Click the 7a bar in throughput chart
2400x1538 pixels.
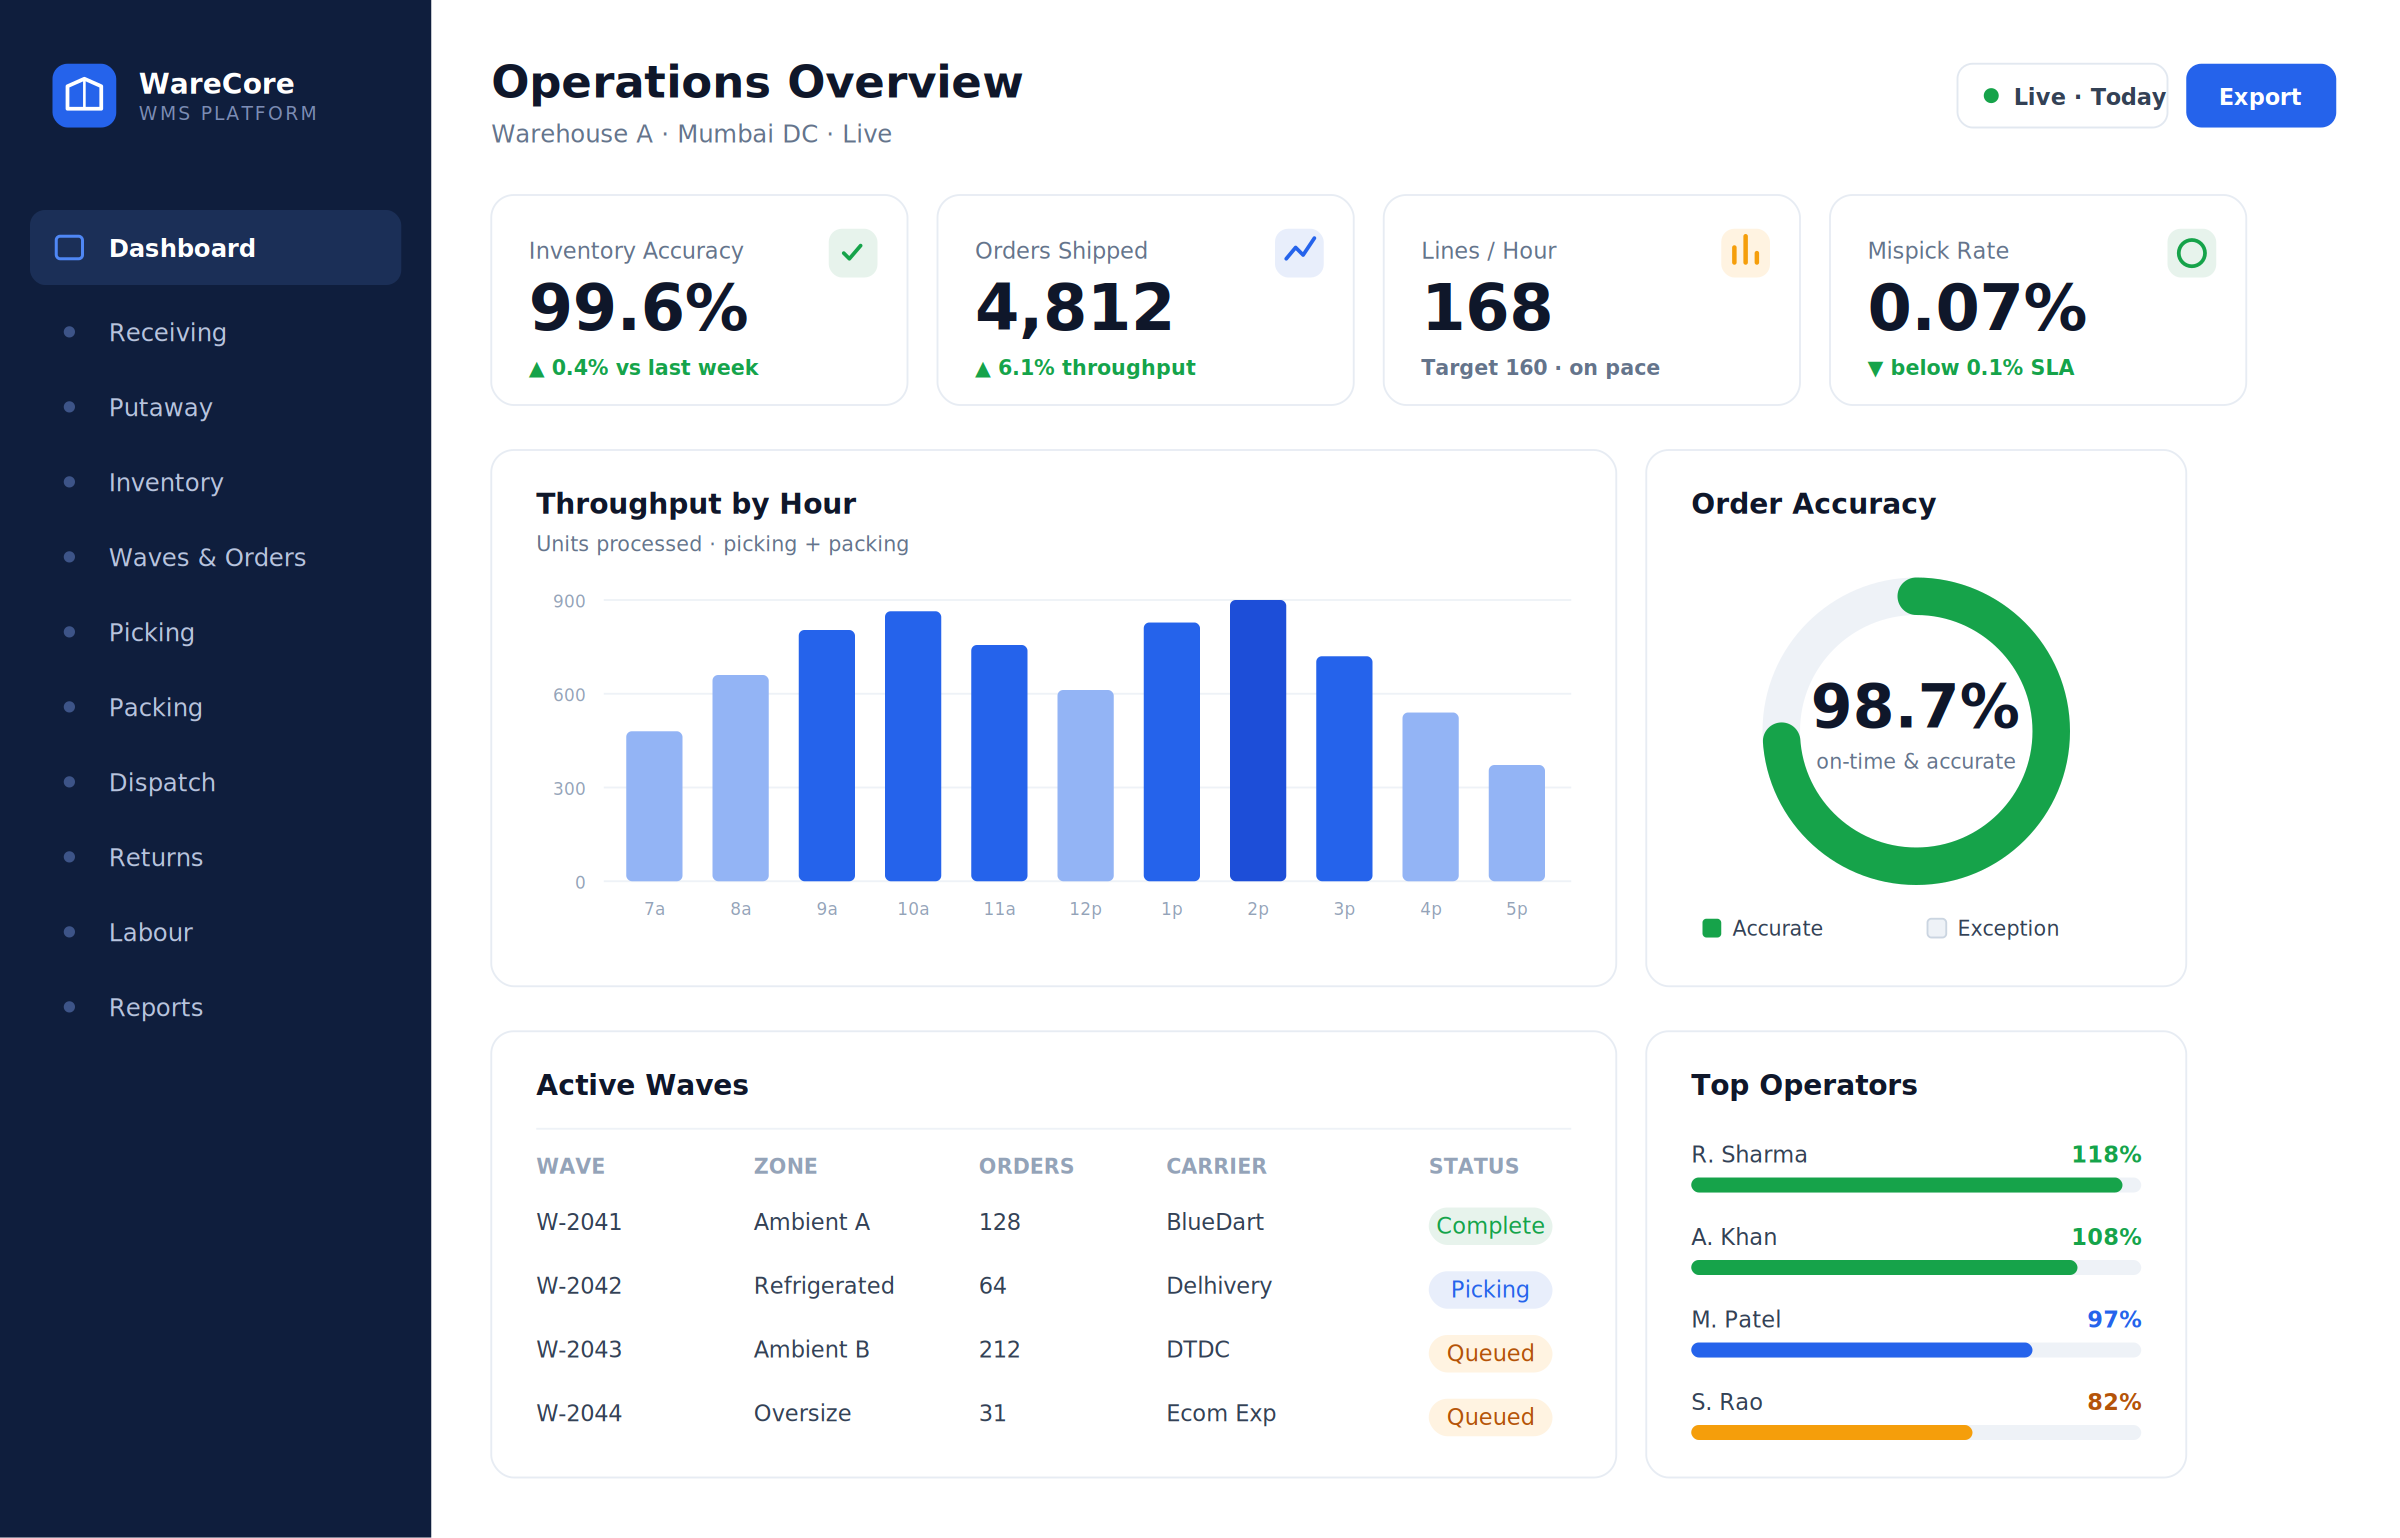[654, 806]
